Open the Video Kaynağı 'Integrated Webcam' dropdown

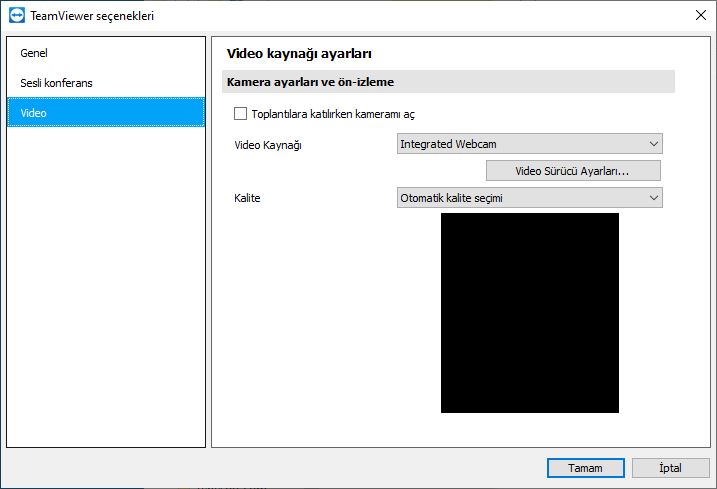point(530,144)
